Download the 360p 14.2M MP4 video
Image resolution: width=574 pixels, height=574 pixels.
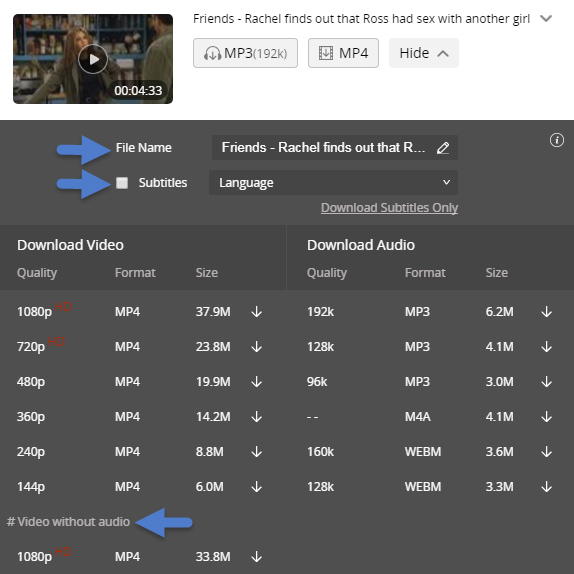(257, 417)
